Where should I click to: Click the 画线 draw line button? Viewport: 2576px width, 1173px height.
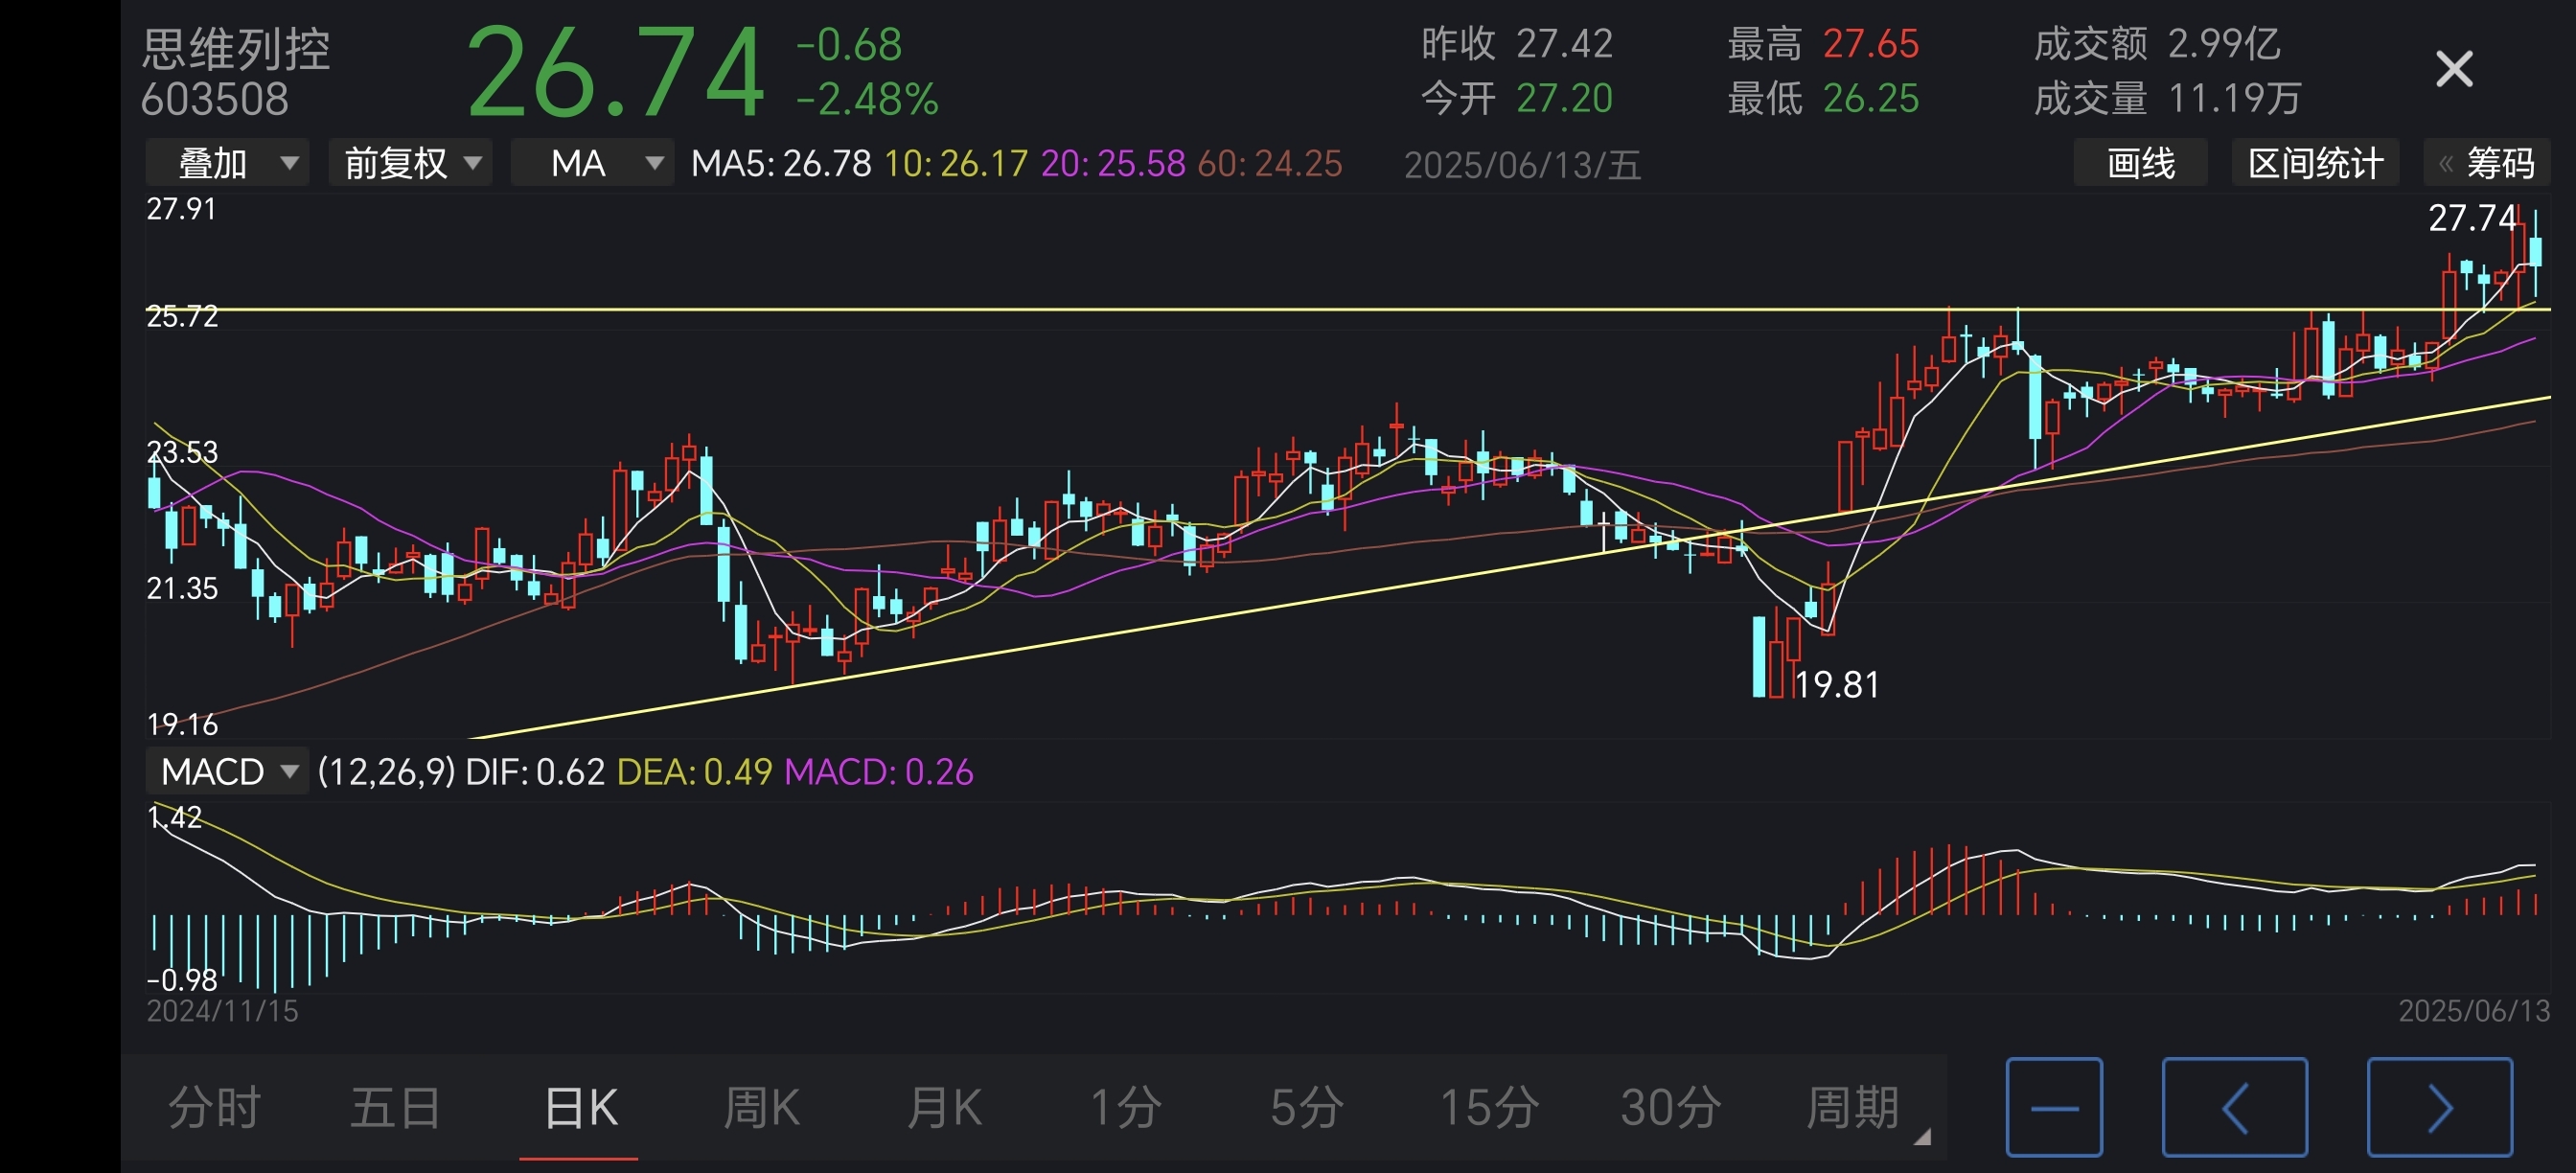(2140, 163)
